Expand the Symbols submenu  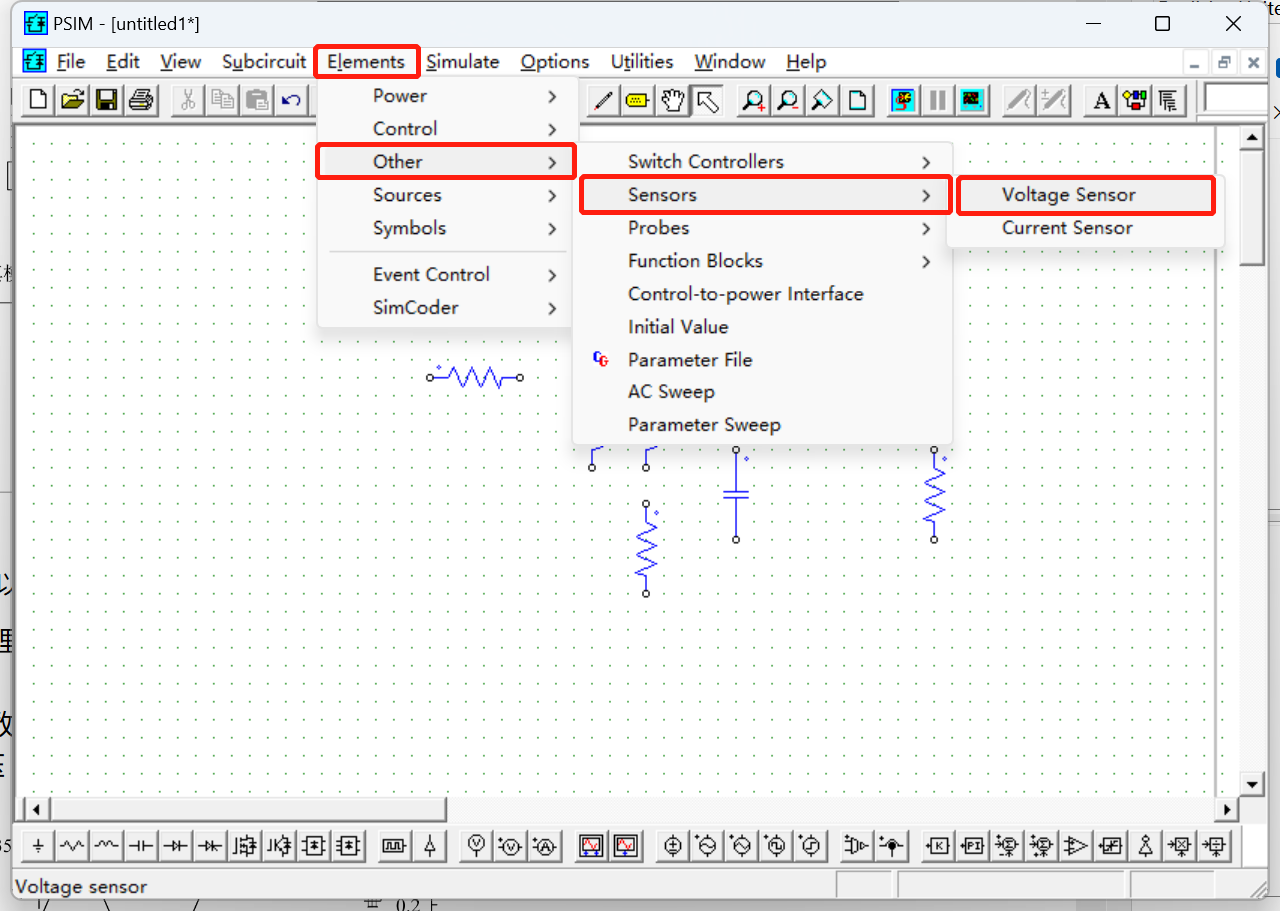pyautogui.click(x=444, y=228)
